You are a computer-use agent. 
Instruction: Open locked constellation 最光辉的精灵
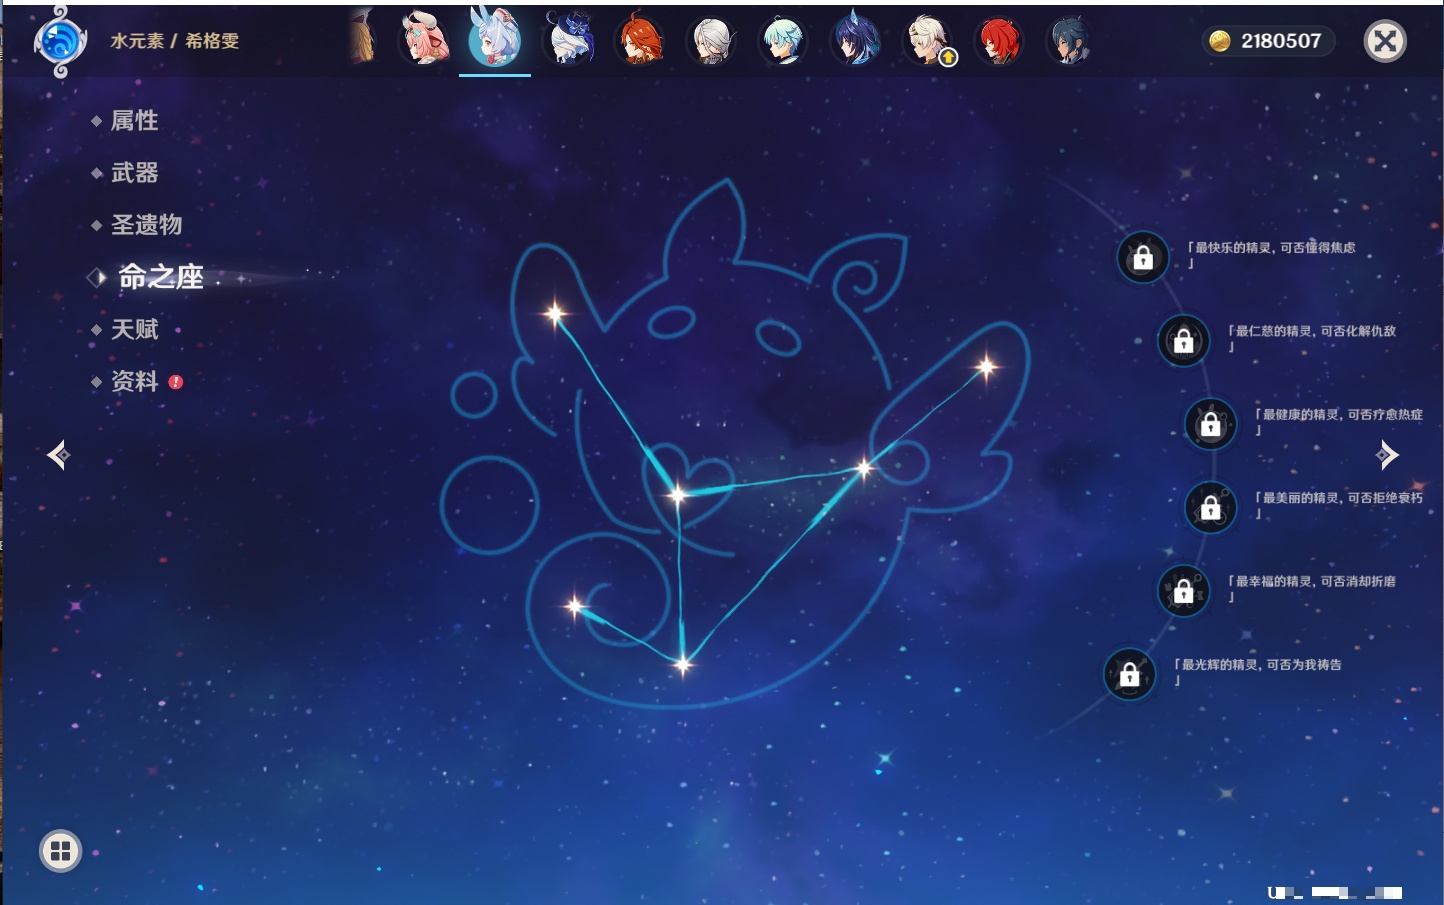click(x=1129, y=675)
